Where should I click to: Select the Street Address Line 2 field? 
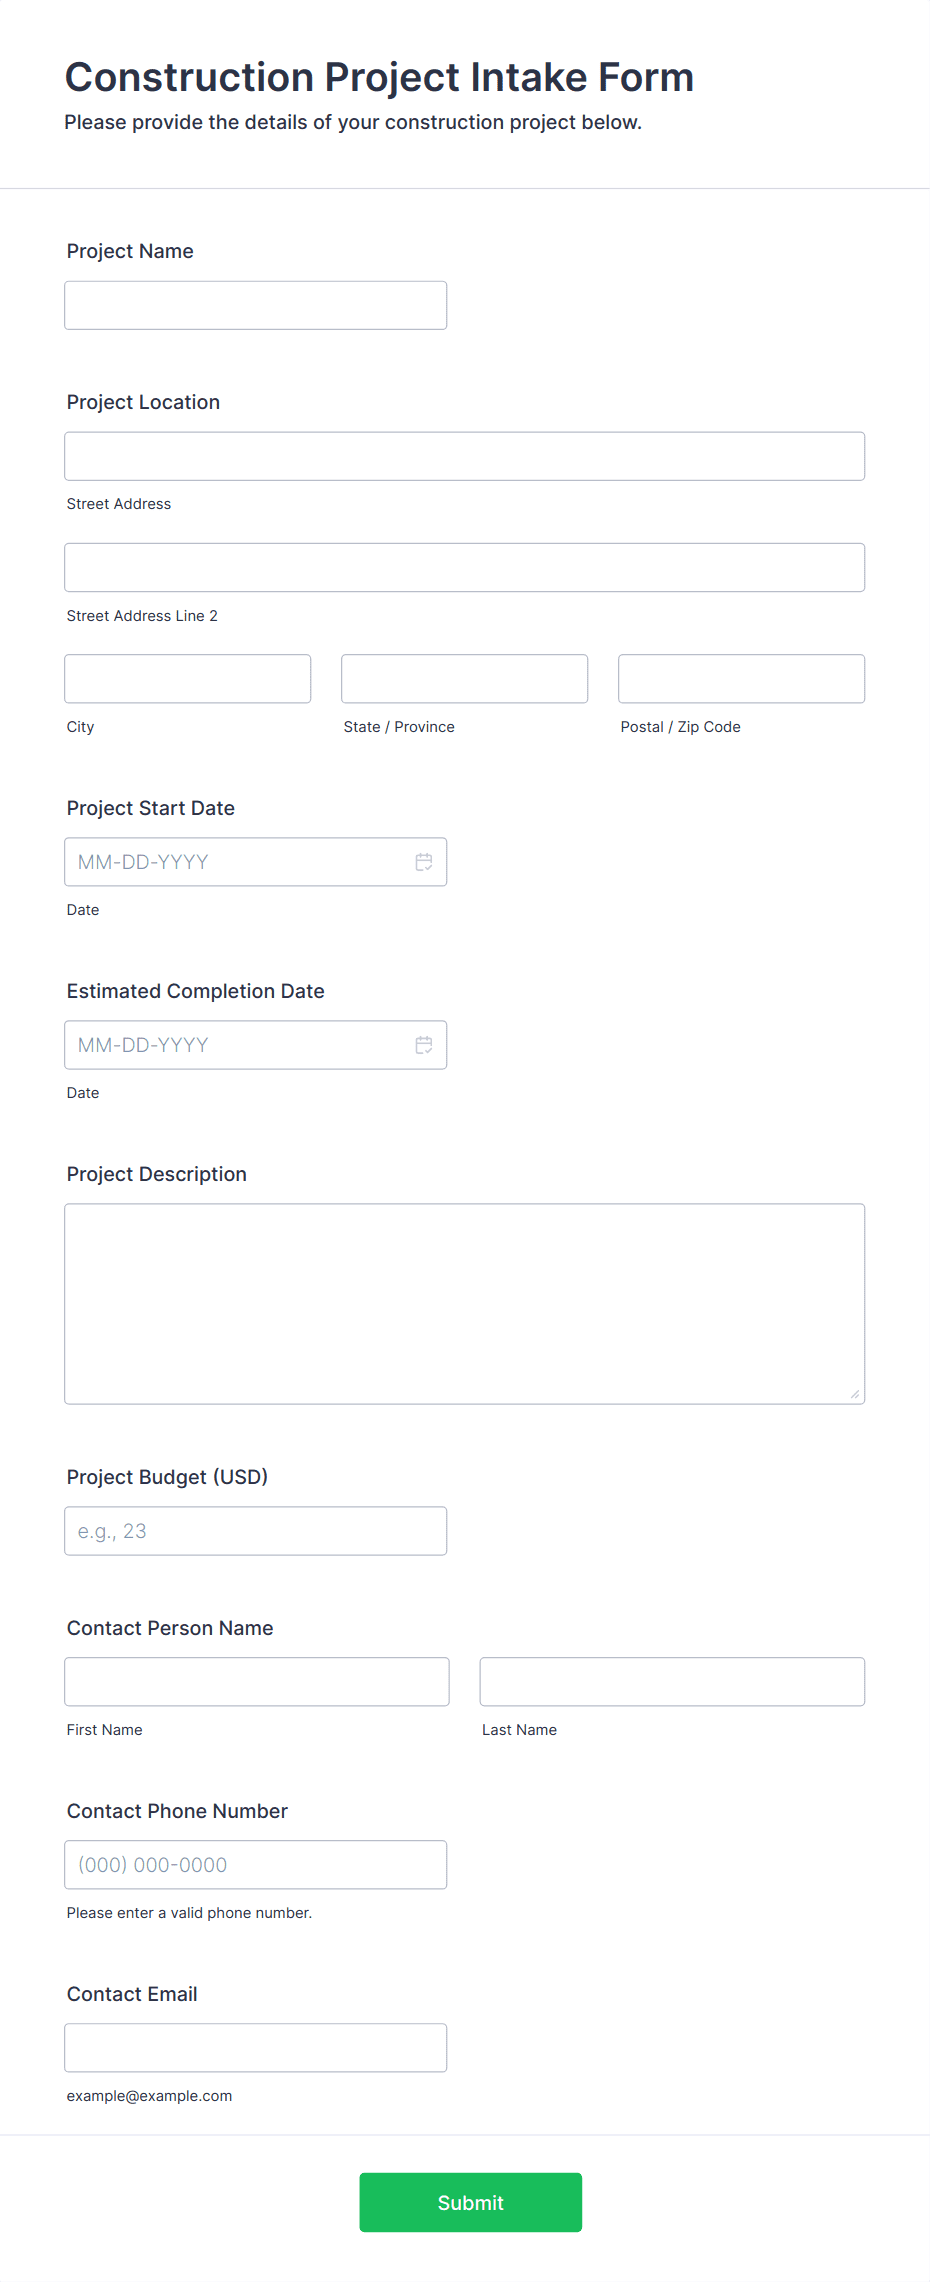click(x=464, y=567)
